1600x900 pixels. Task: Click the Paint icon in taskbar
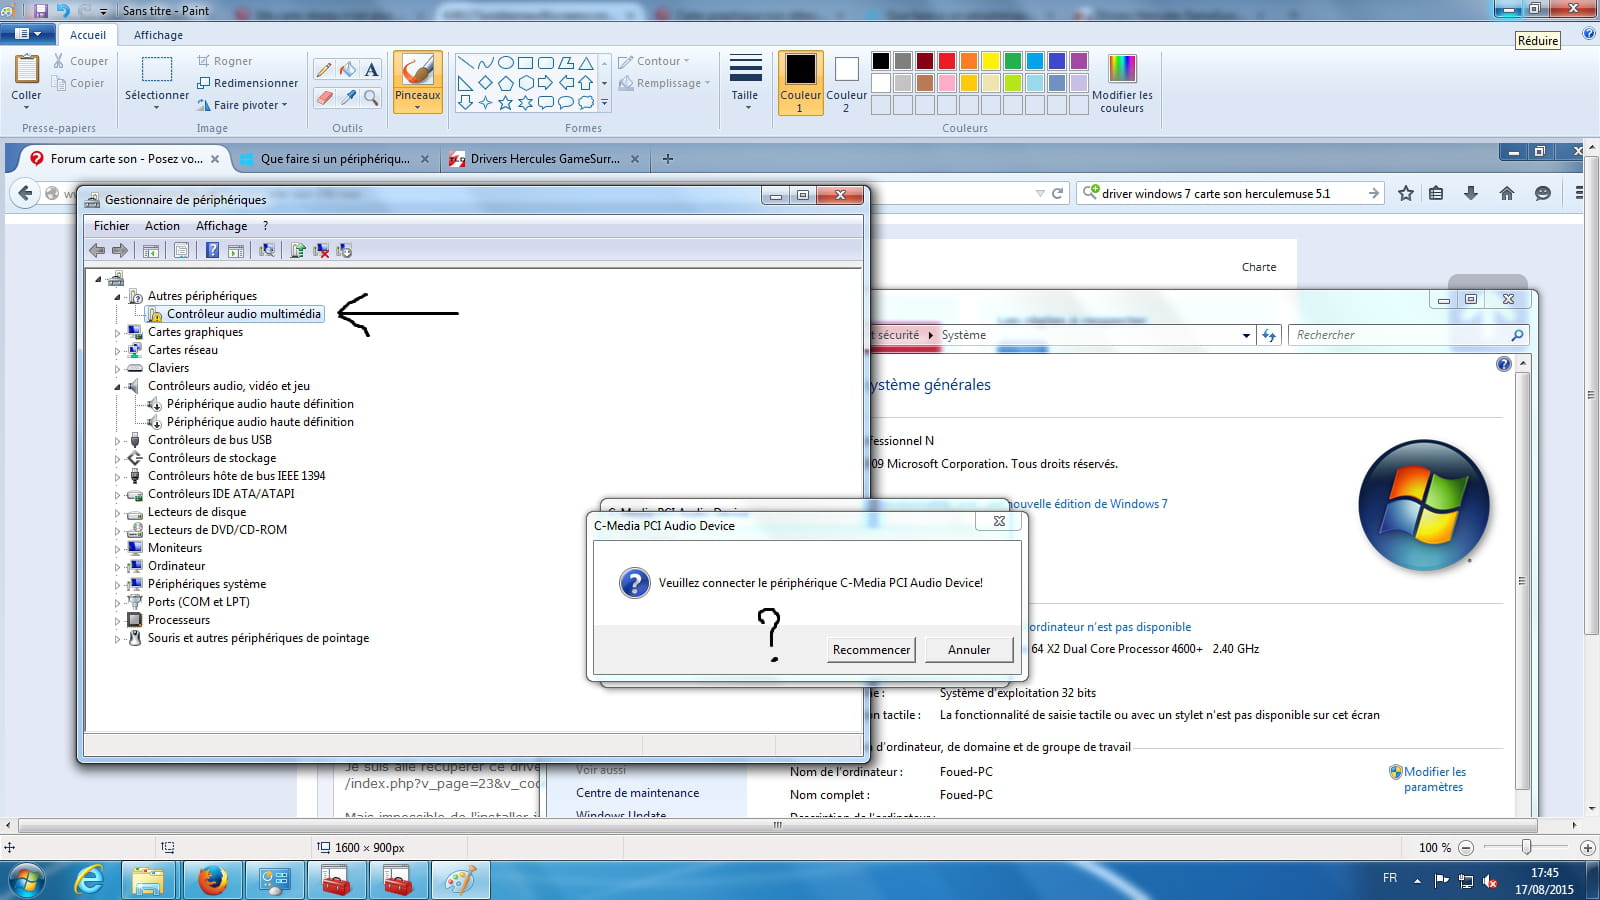[x=460, y=881]
